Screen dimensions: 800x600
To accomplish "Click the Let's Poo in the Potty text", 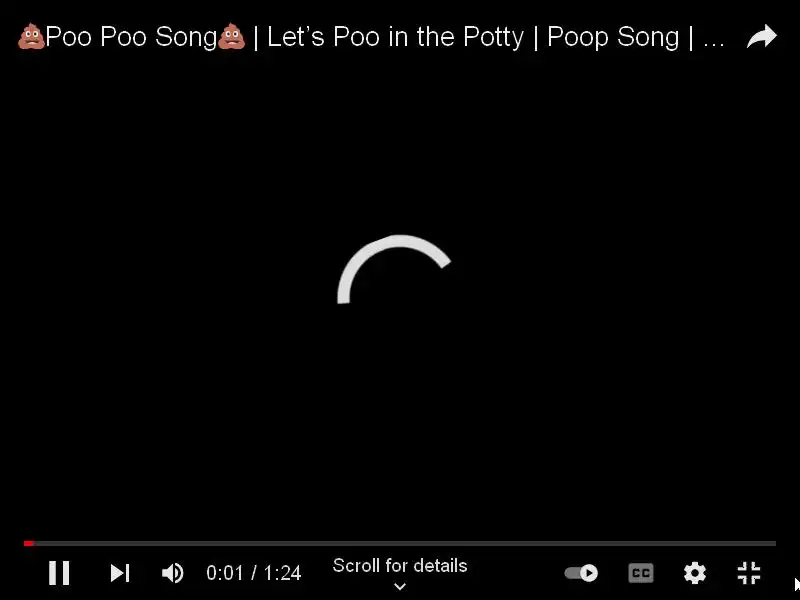I will (395, 37).
